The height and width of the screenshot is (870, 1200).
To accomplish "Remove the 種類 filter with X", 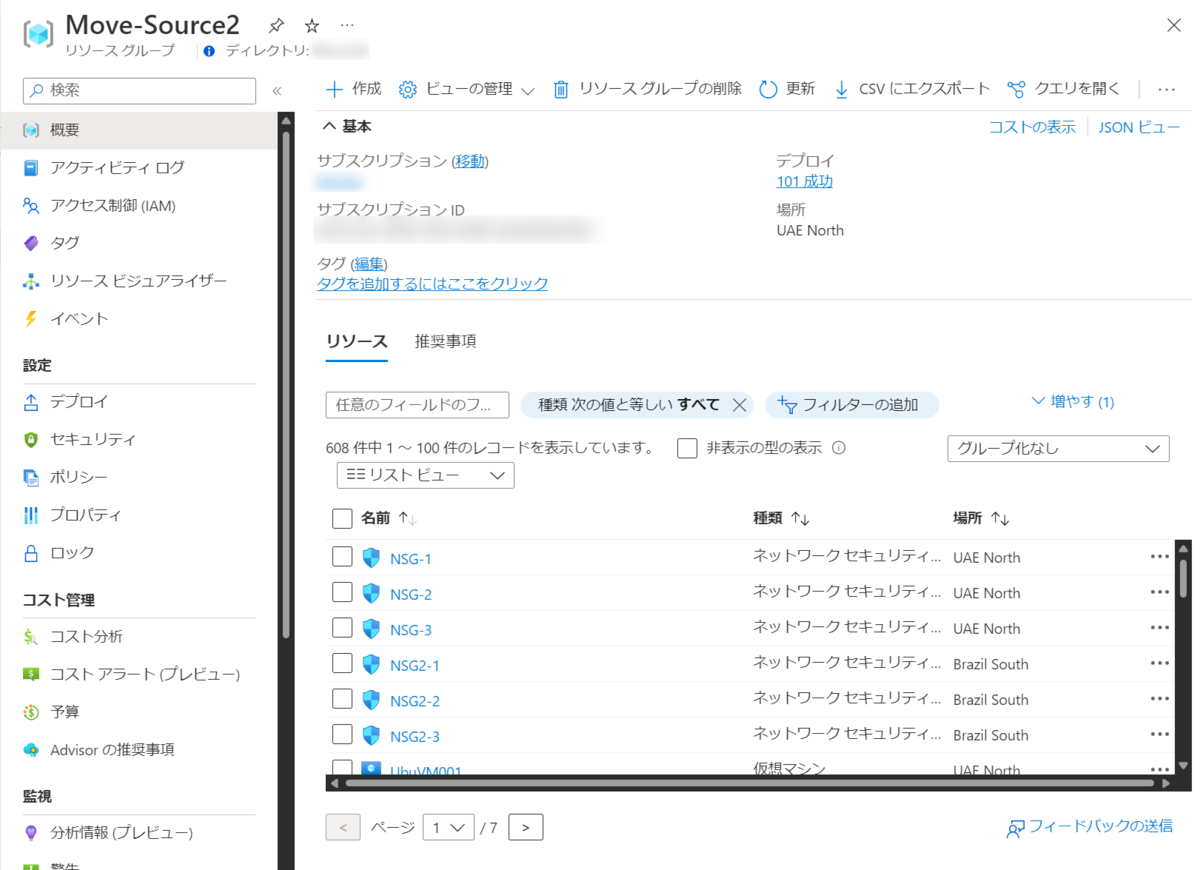I will coord(740,405).
